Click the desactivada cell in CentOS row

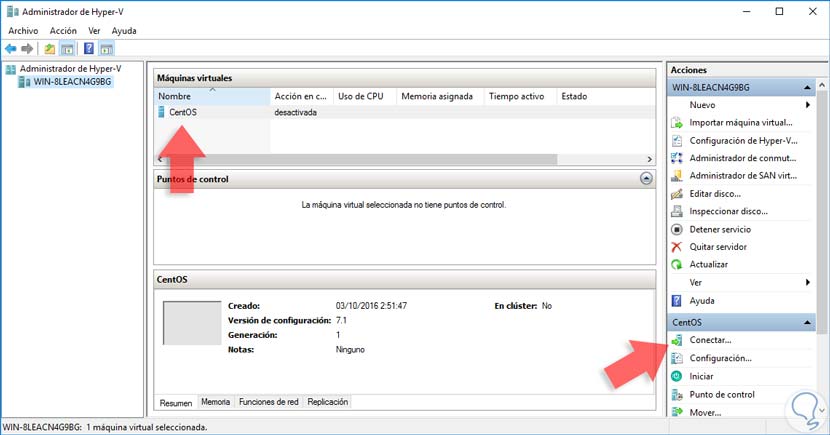(295, 112)
